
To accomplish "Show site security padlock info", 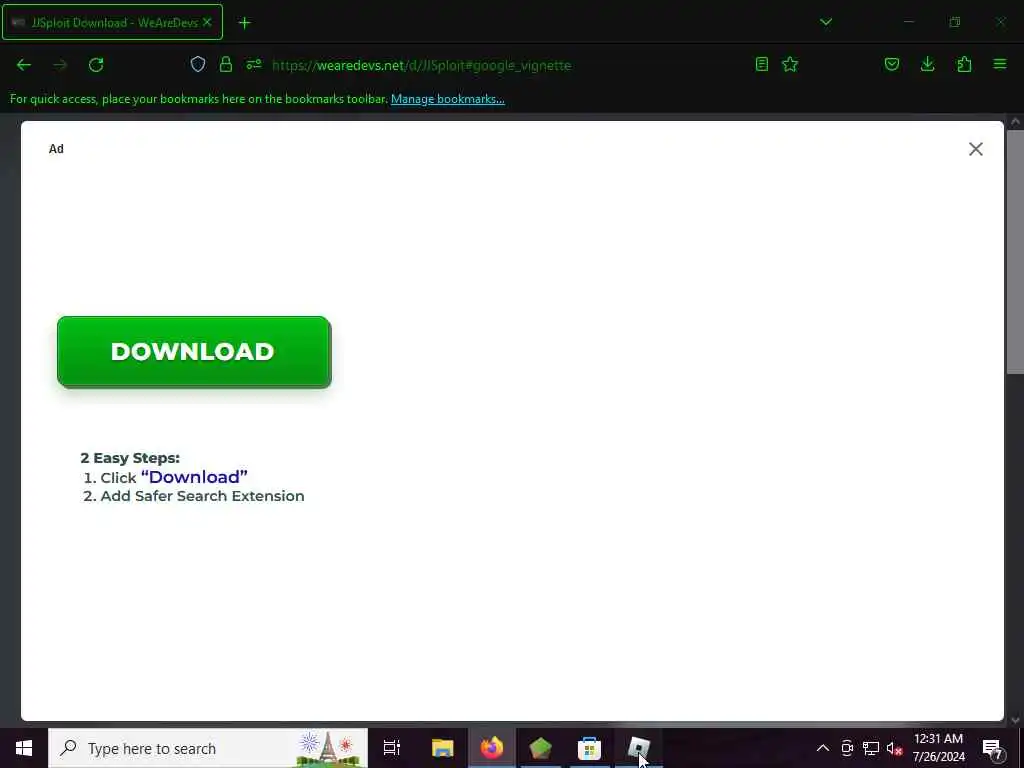I will coord(226,64).
